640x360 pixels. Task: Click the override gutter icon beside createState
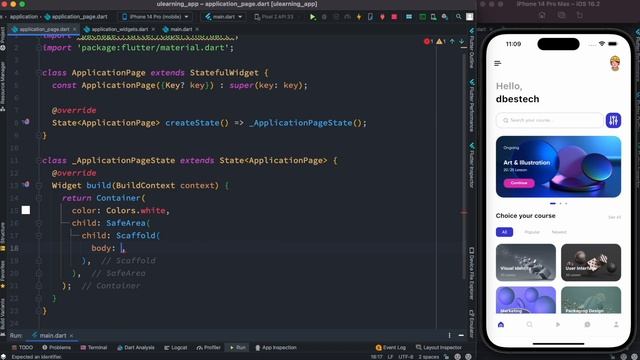coord(26,122)
